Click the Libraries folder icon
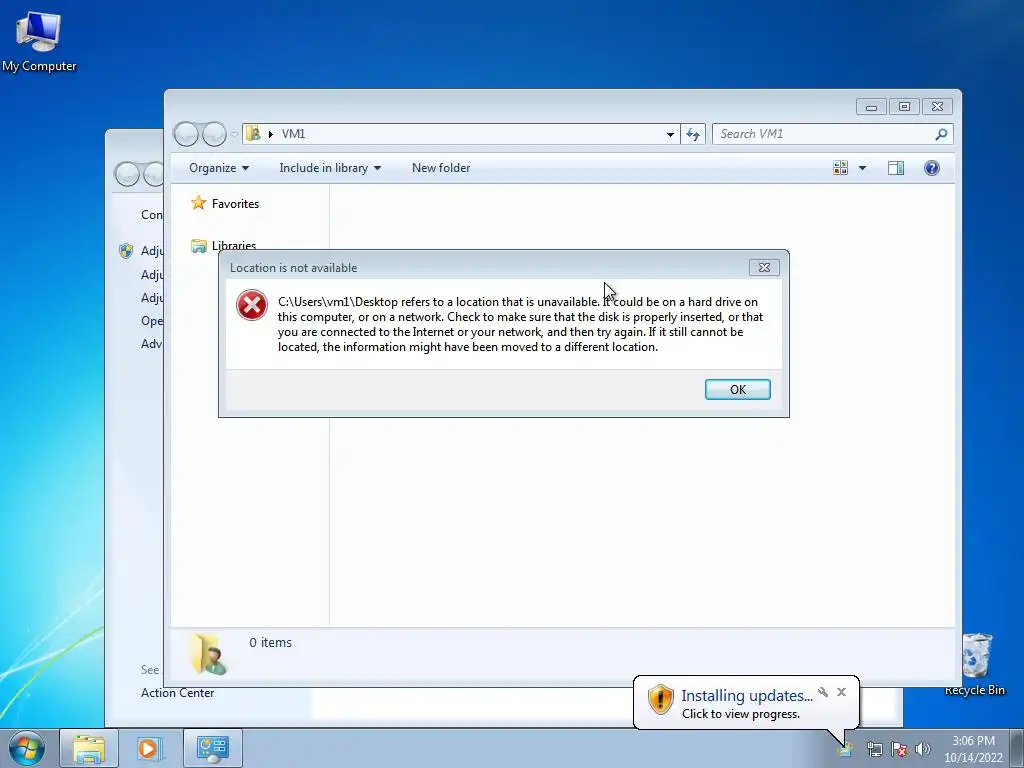 tap(199, 246)
